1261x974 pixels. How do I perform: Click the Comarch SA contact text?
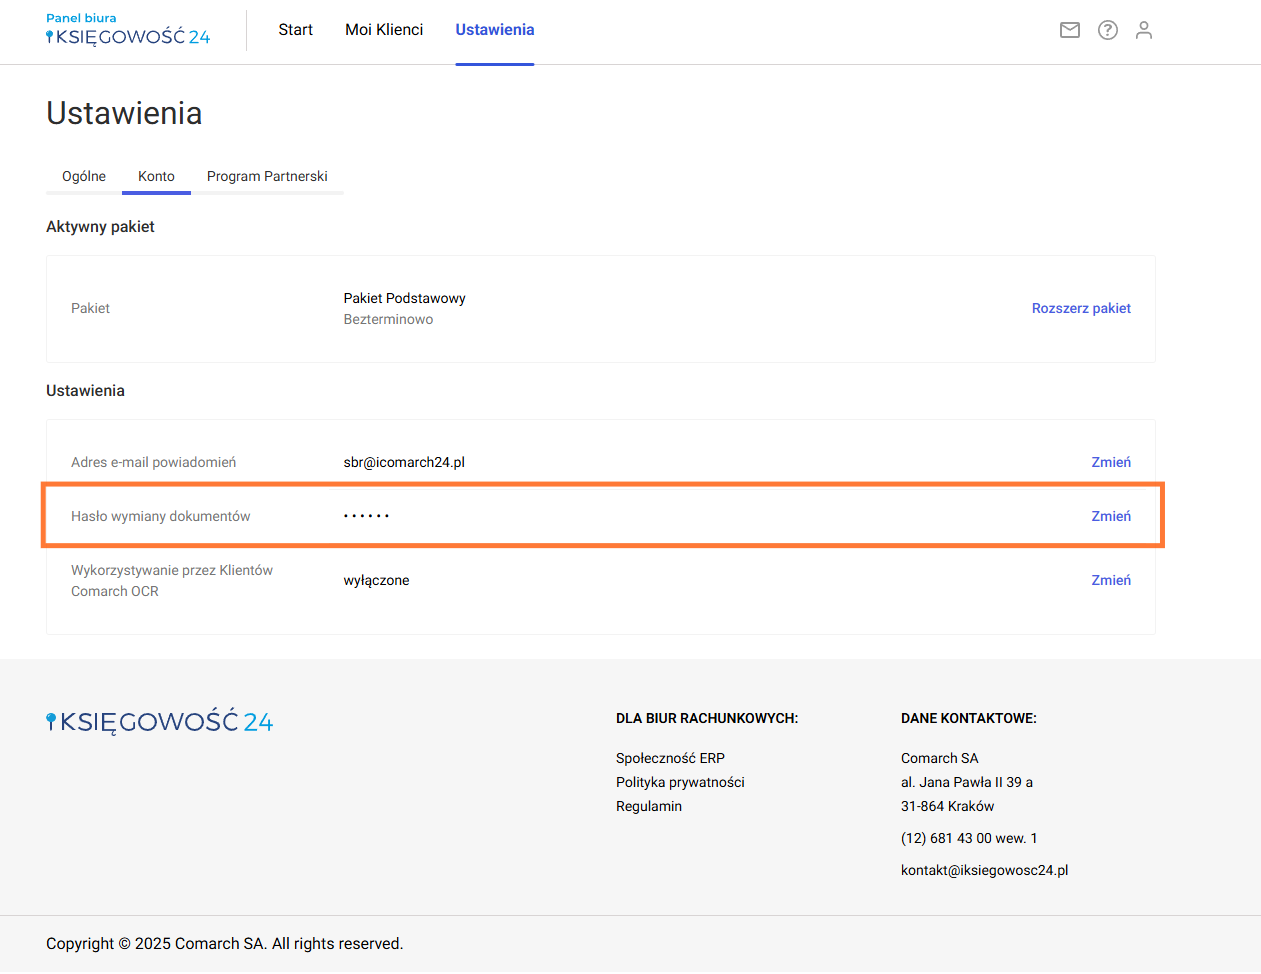point(940,758)
